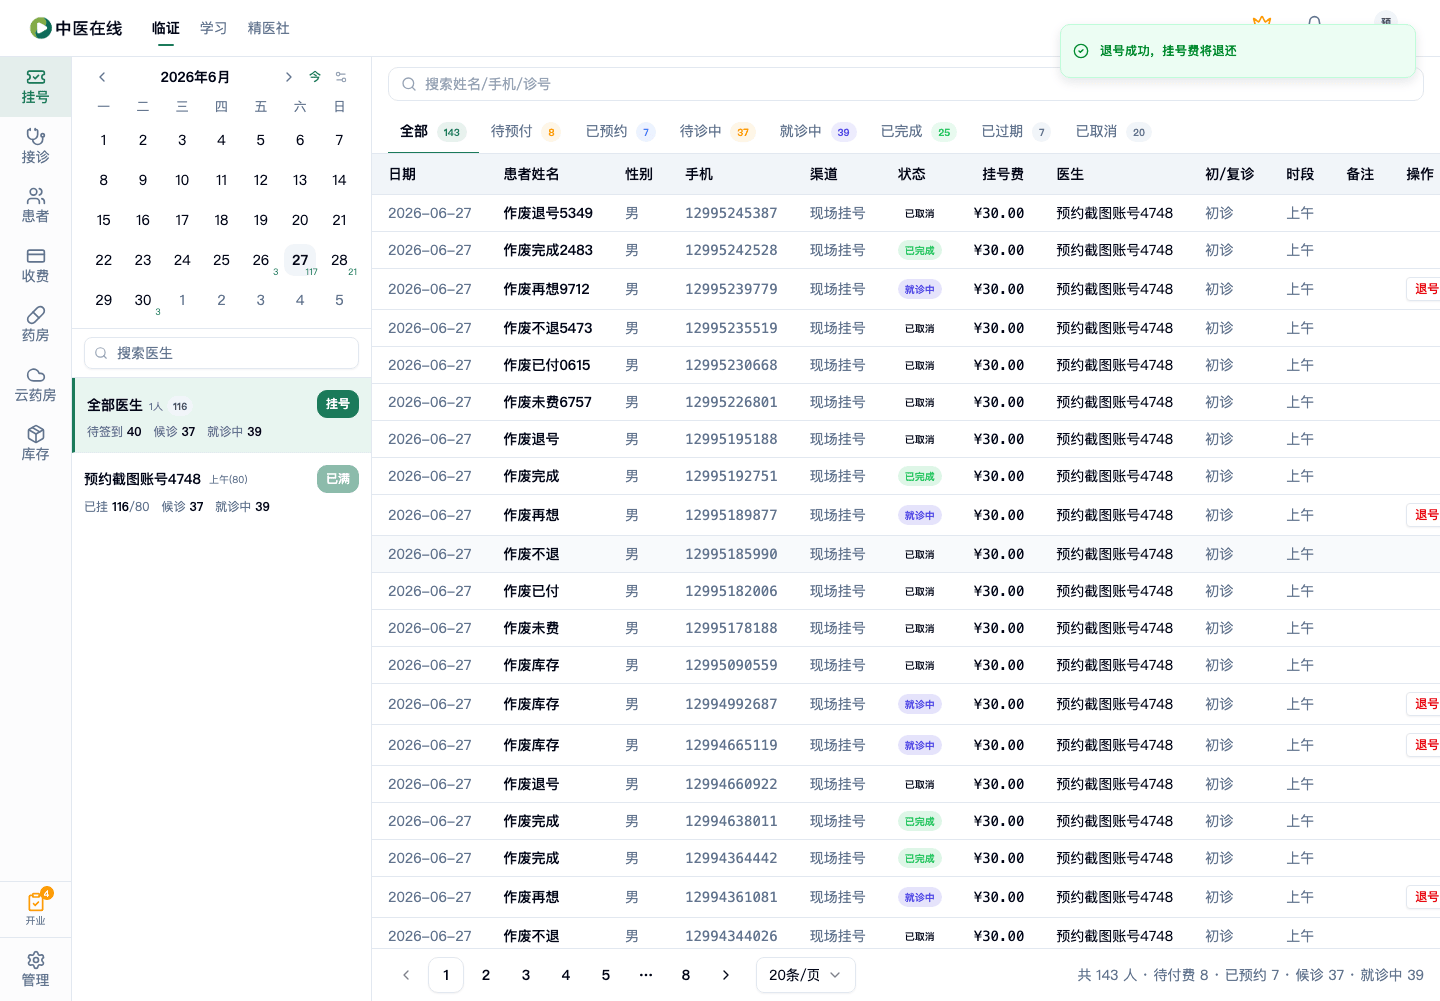Open the 药房 pharmacy sidebar section
This screenshot has width=1440, height=1001.
35,324
